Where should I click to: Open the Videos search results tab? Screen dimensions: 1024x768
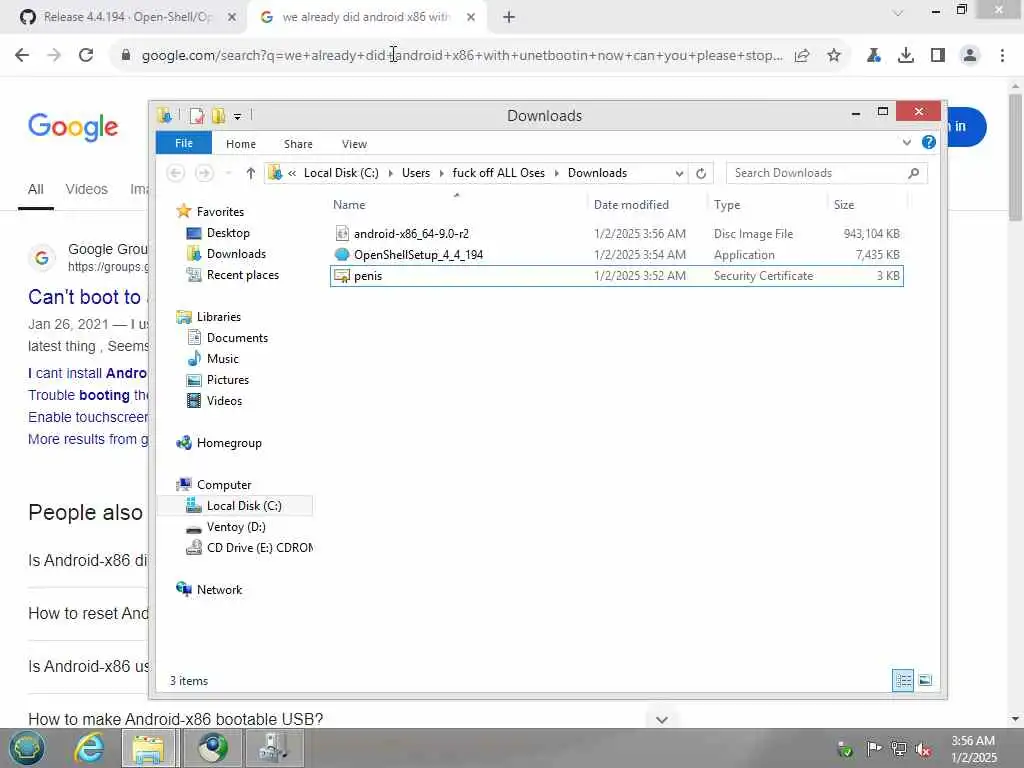pos(86,189)
